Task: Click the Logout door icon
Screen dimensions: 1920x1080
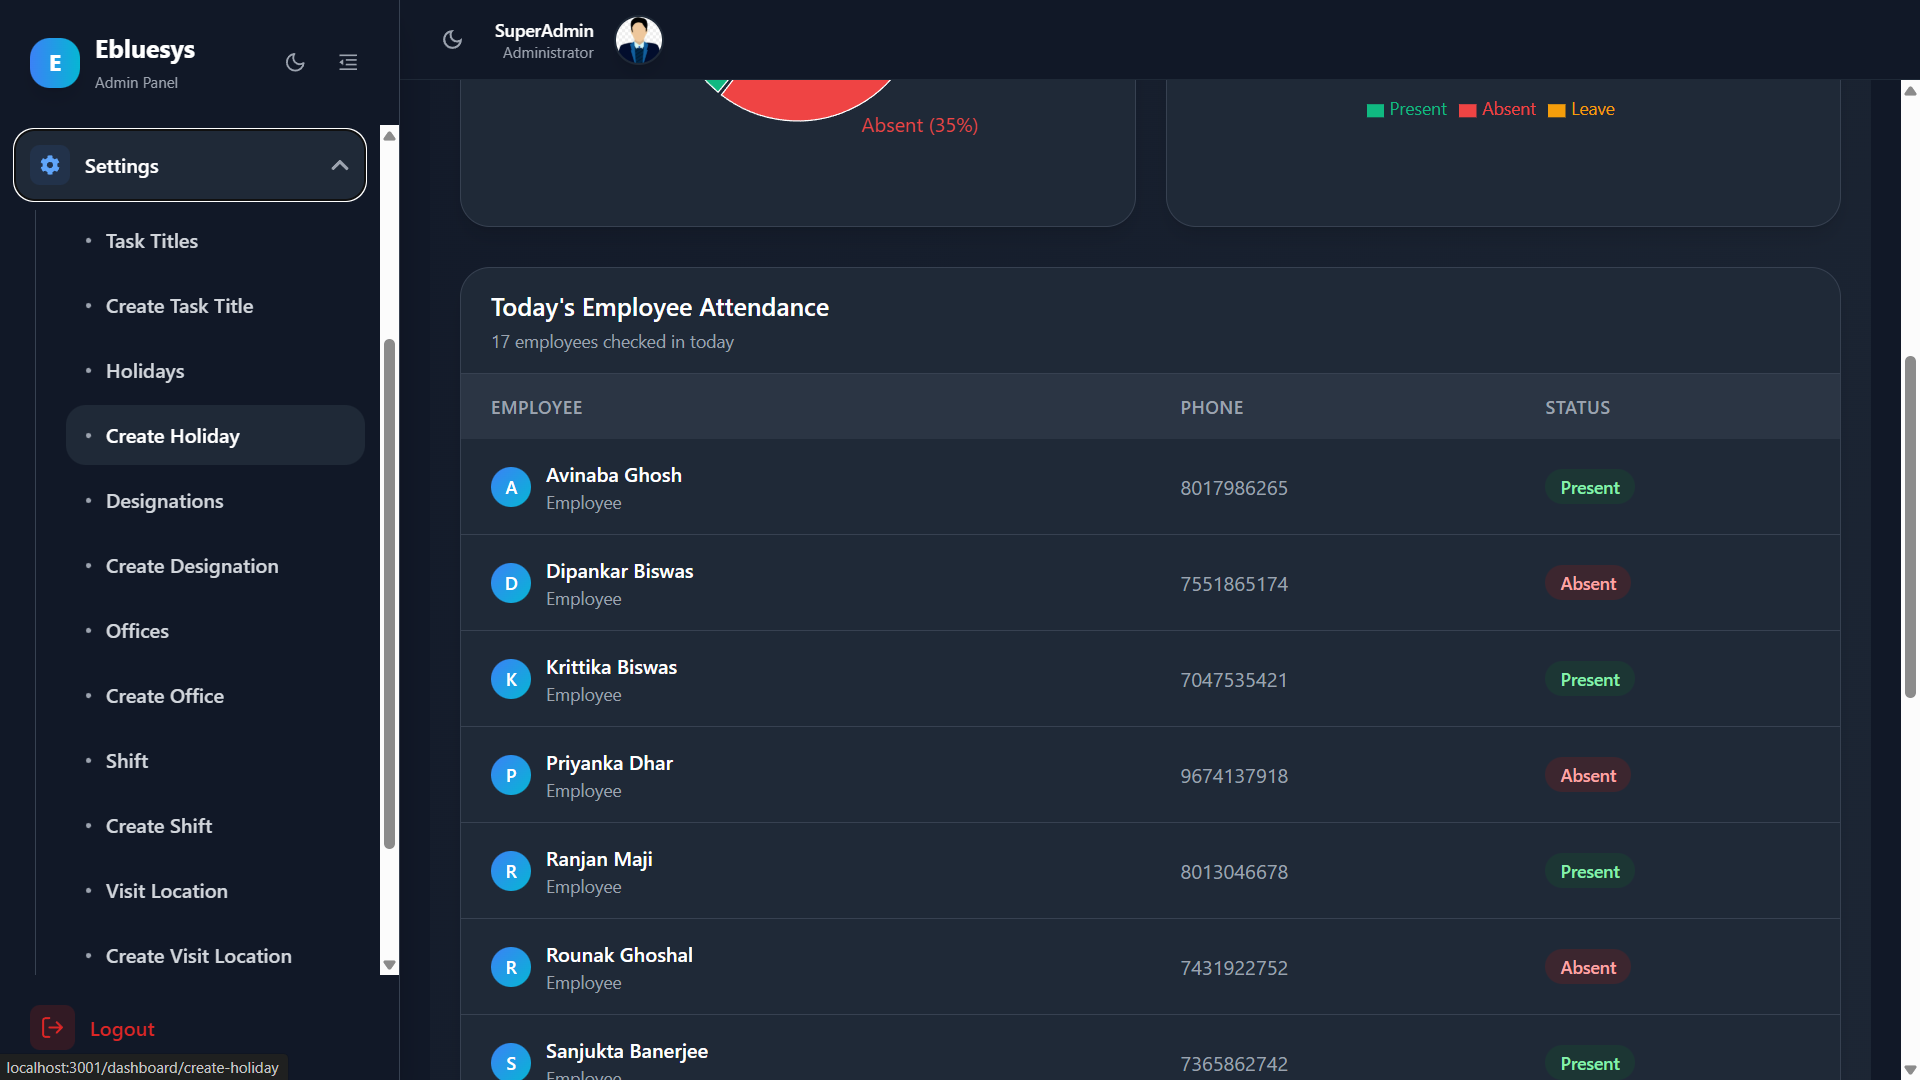Action: tap(52, 1027)
